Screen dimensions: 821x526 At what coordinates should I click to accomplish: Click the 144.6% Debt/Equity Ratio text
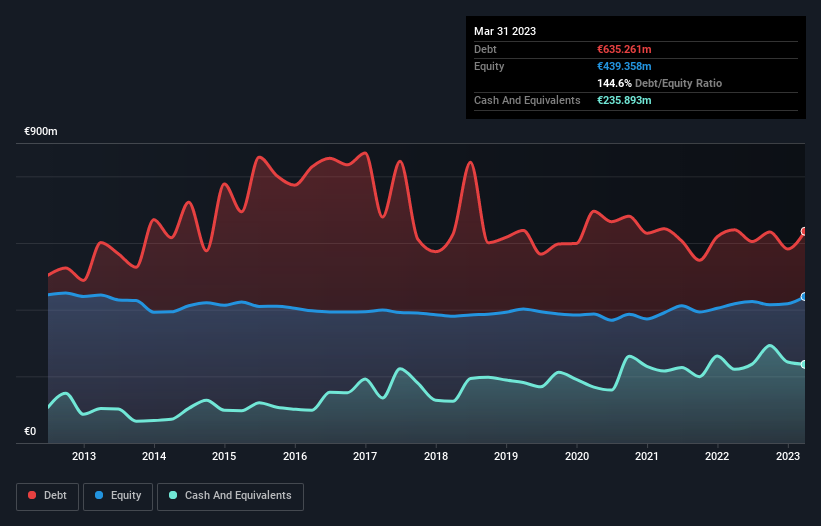[659, 83]
